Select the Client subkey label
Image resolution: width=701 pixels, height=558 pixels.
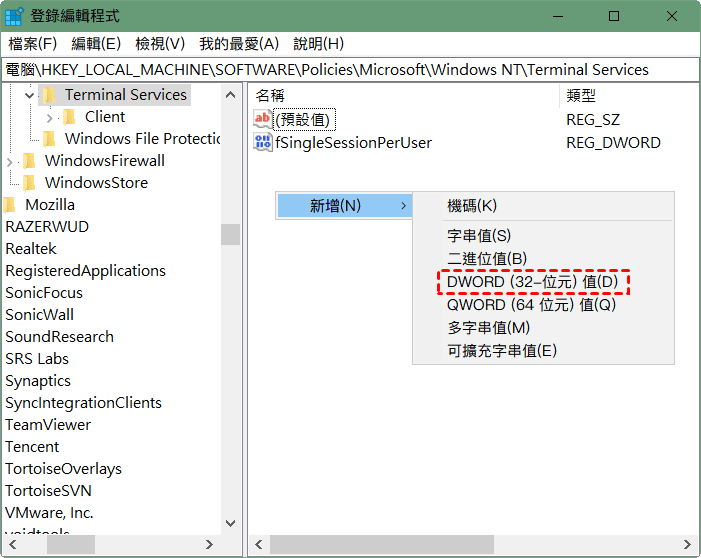(x=105, y=117)
